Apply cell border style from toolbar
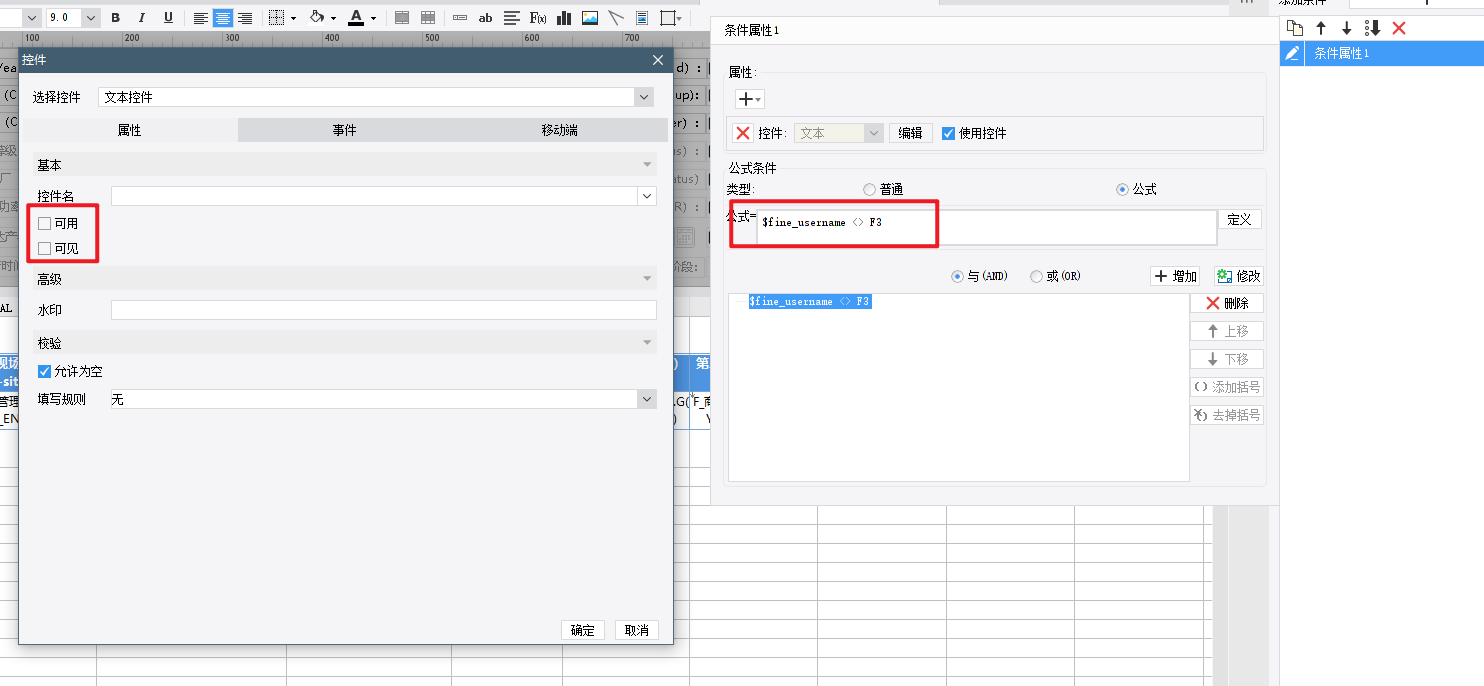The image size is (1484, 686). pos(278,18)
